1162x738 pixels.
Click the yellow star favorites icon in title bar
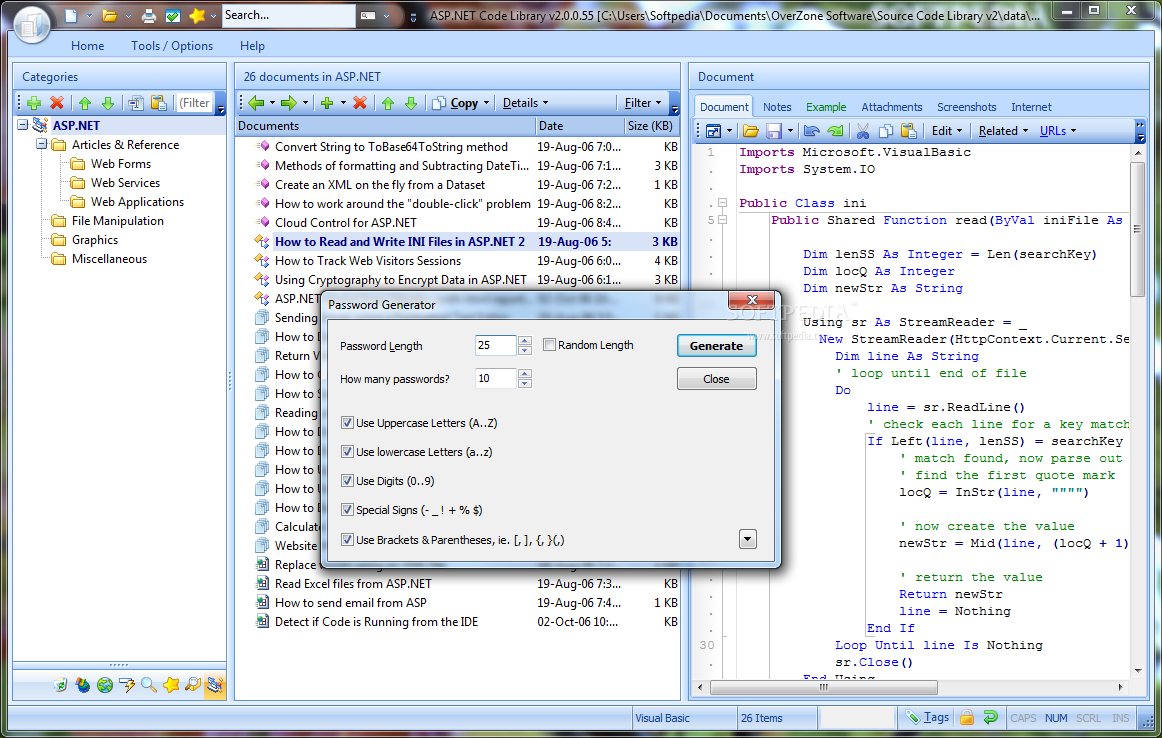[x=197, y=15]
